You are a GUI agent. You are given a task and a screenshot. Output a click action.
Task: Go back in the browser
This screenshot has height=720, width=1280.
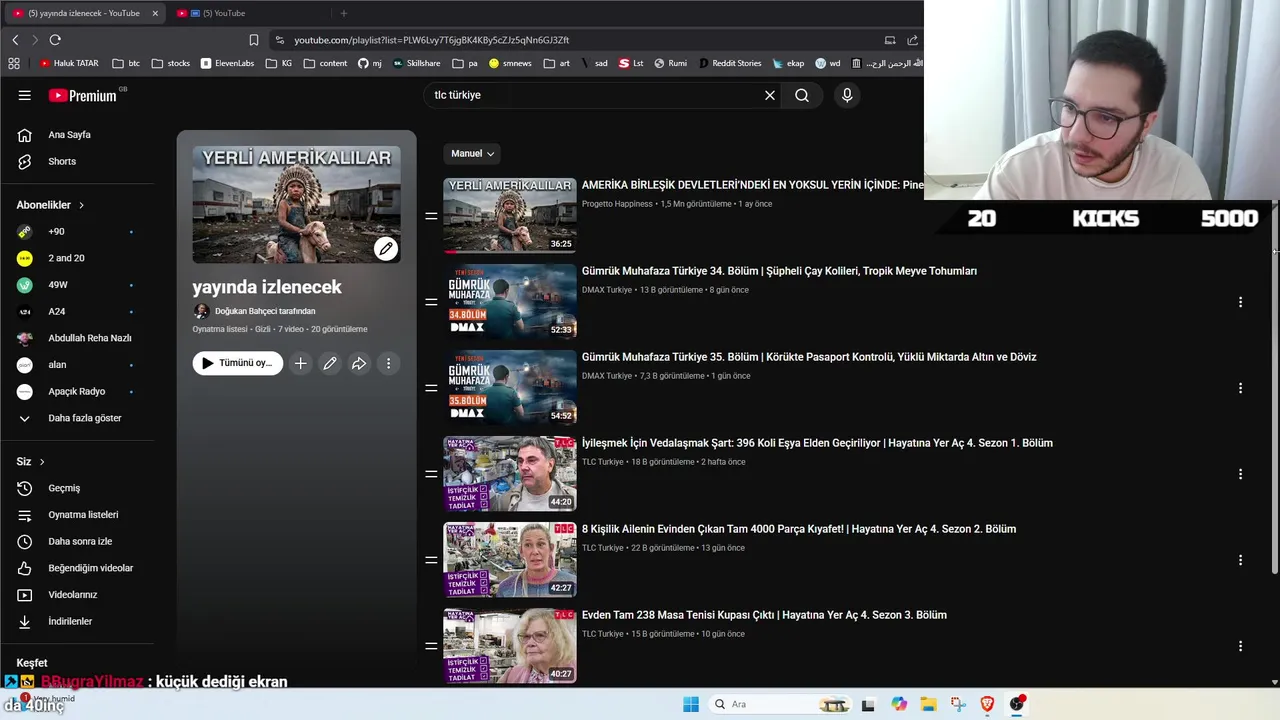point(15,40)
